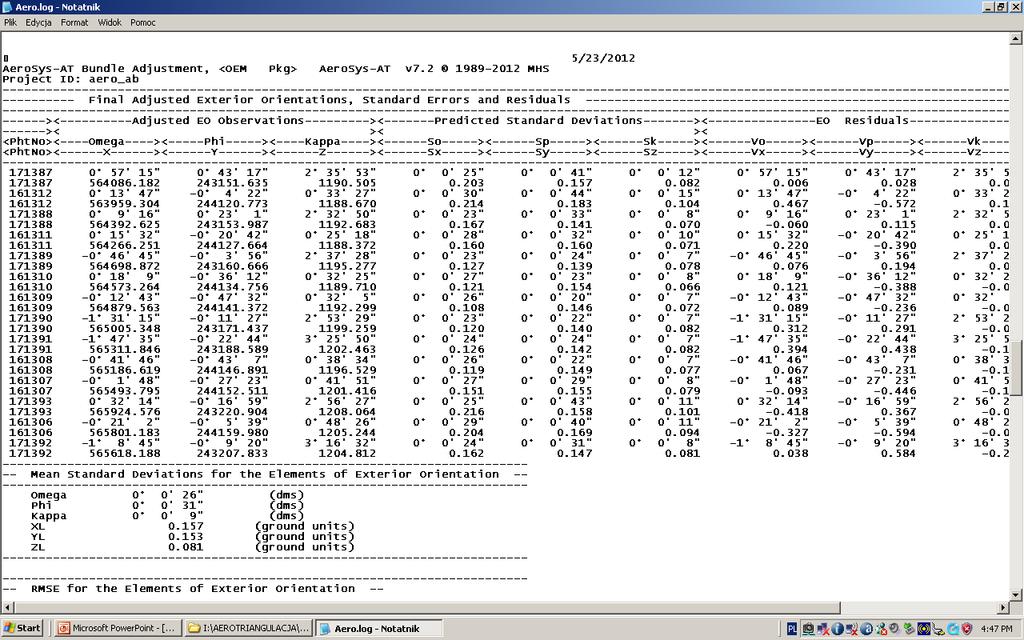The height and width of the screenshot is (640, 1024).
Task: Open the Safely Remove Hardware tray icon
Action: coord(908,629)
